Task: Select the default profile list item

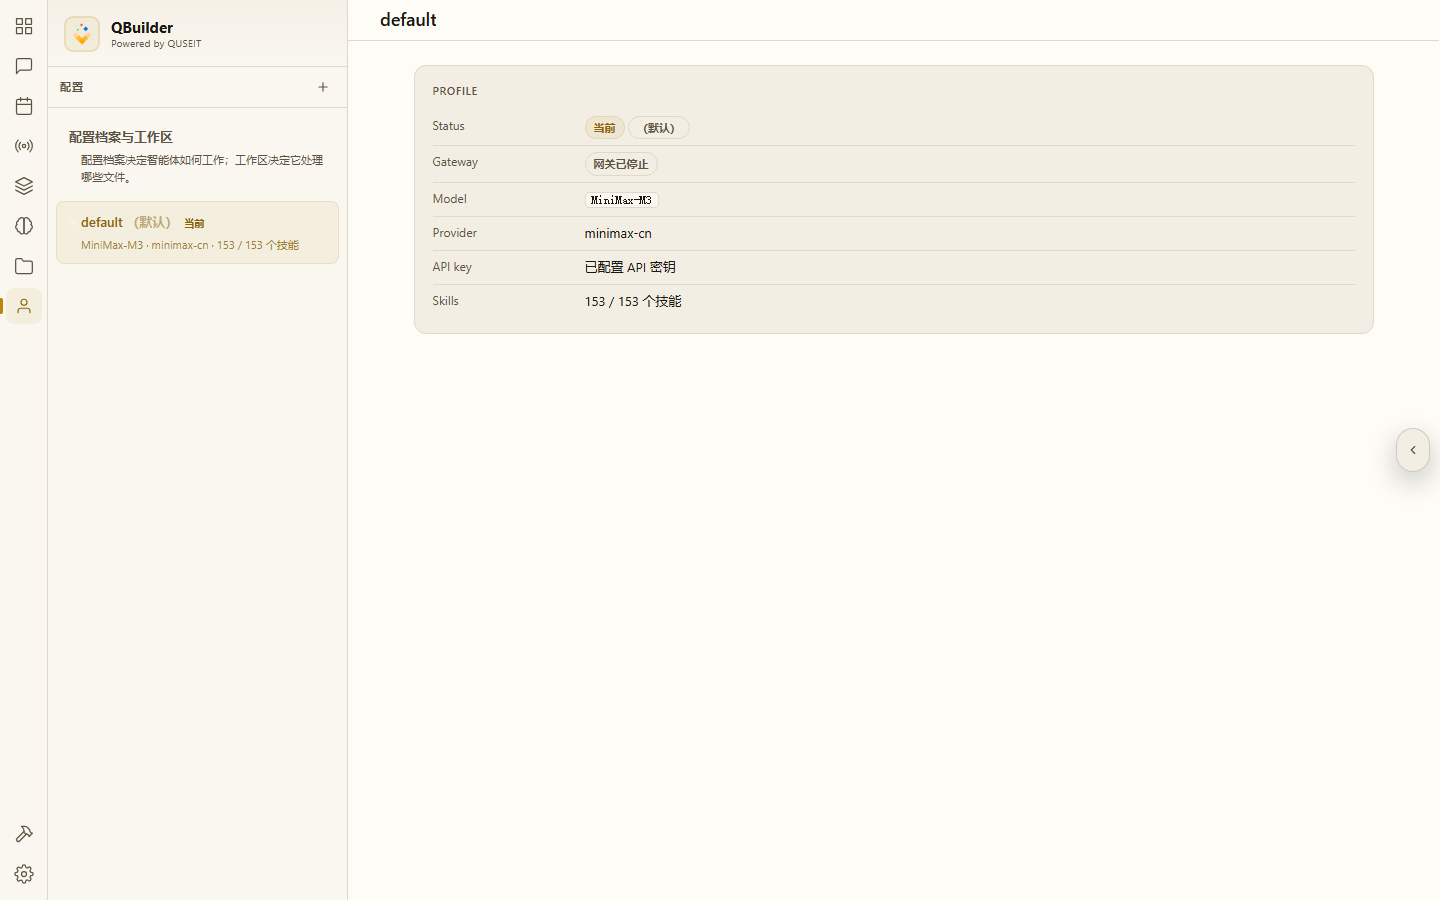Action: pyautogui.click(x=197, y=233)
